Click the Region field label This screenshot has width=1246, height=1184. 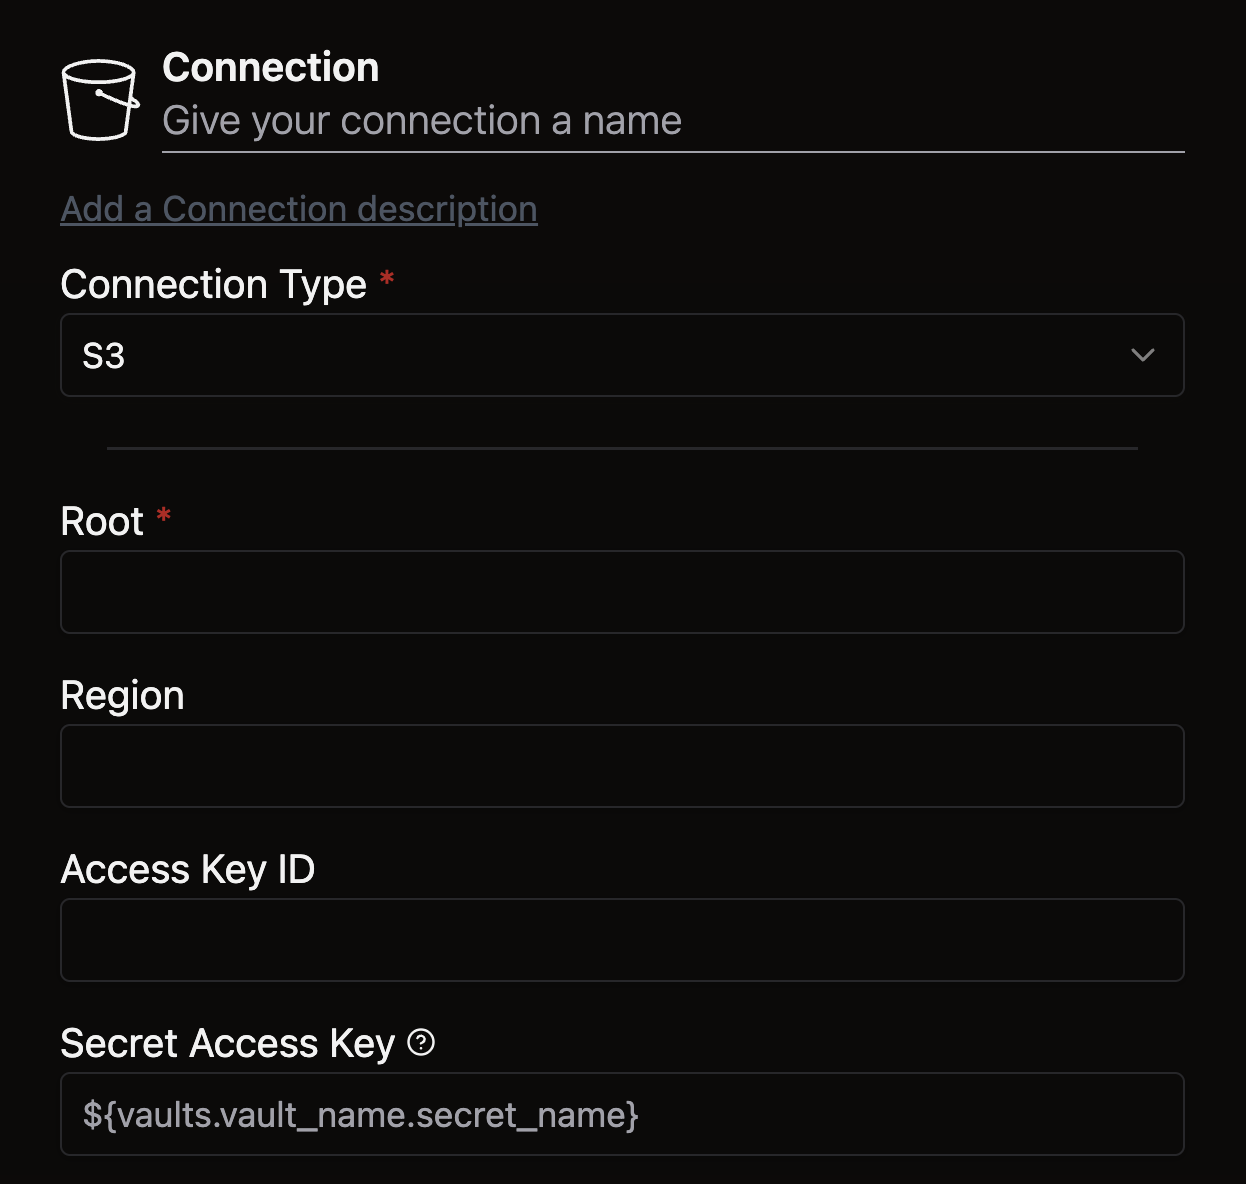pyautogui.click(x=123, y=696)
